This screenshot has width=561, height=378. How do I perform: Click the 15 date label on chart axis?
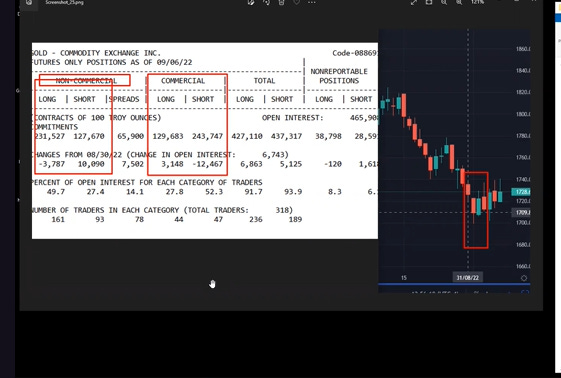pyautogui.click(x=404, y=278)
